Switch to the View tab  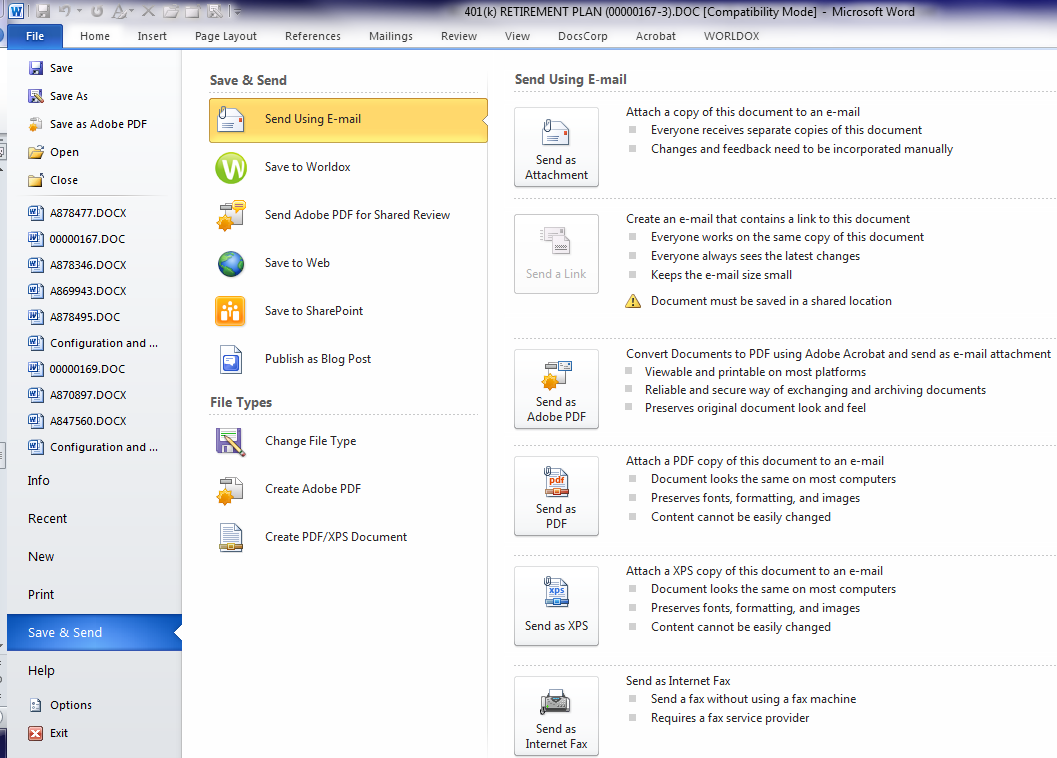click(x=518, y=36)
